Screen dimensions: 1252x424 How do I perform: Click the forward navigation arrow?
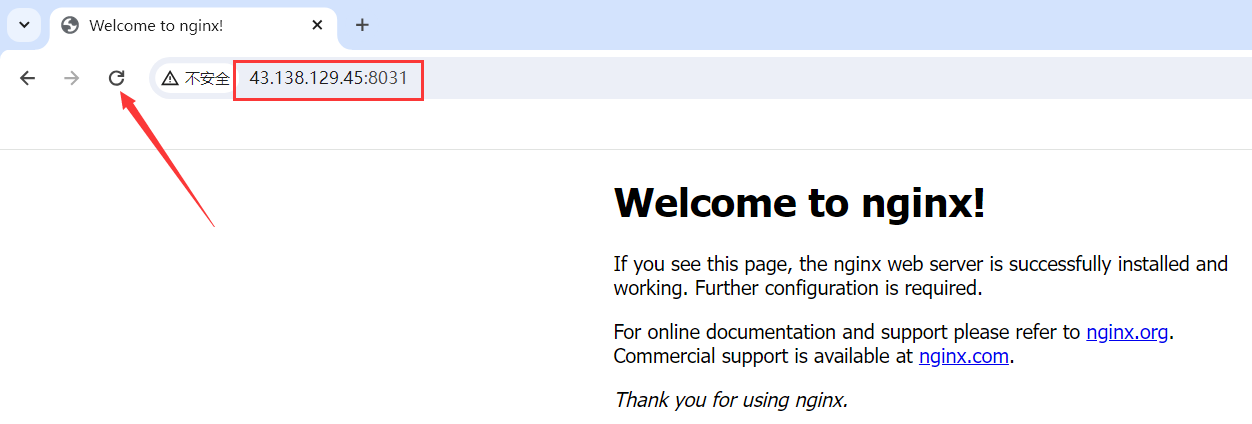[x=71, y=78]
